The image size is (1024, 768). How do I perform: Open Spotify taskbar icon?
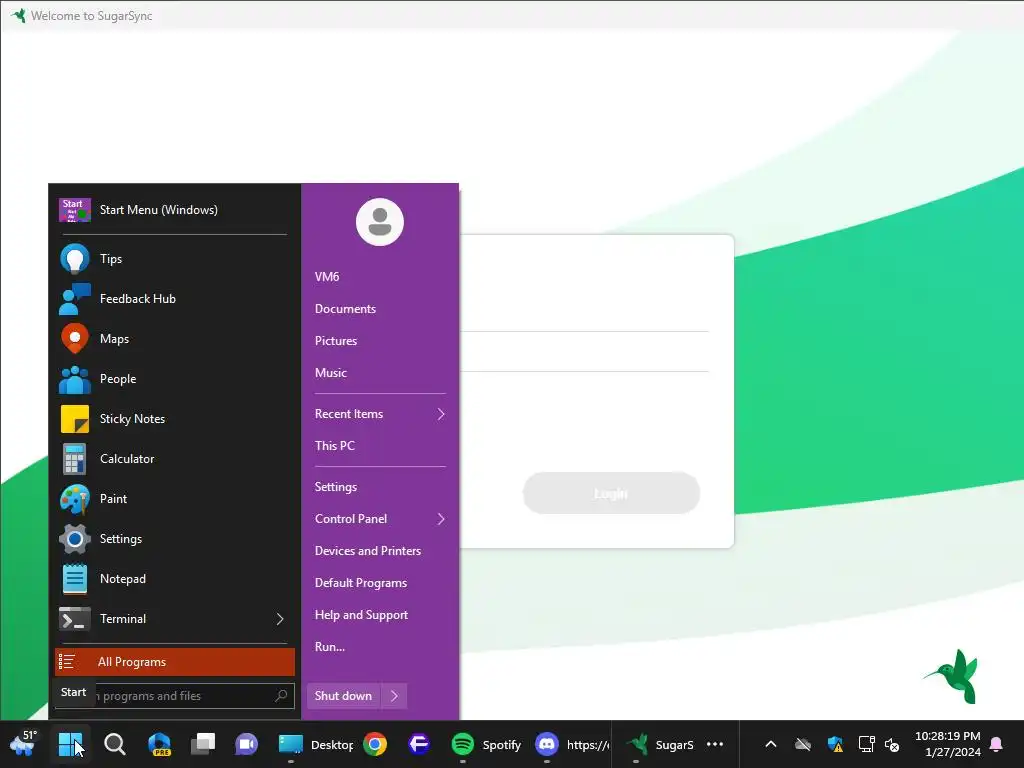(462, 744)
